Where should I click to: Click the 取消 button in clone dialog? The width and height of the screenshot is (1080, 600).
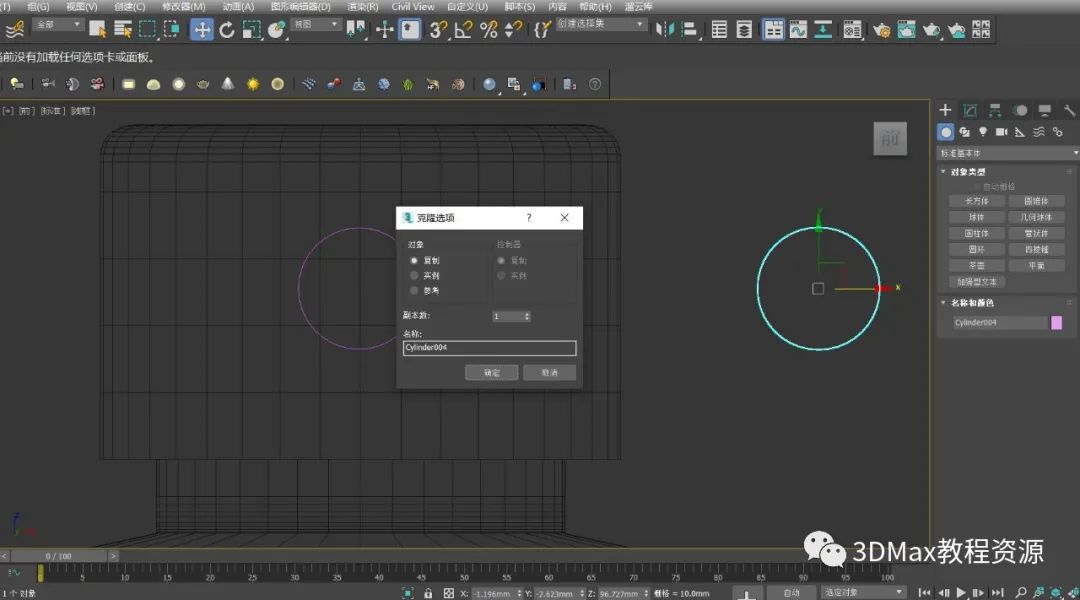(x=549, y=372)
